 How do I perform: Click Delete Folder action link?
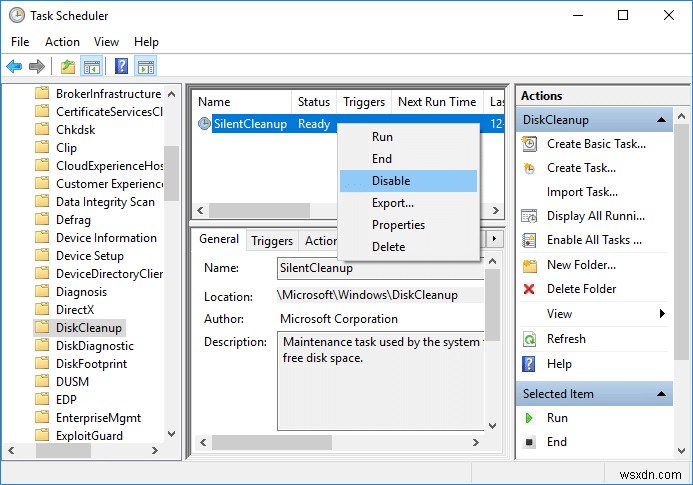[582, 289]
